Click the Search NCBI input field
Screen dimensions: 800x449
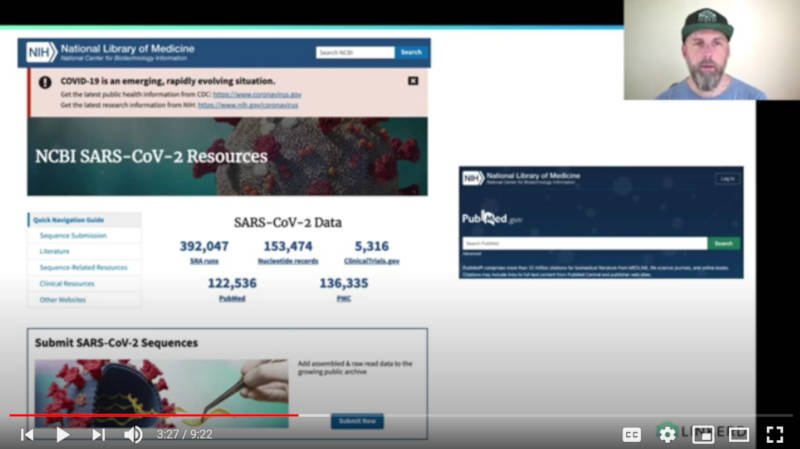click(355, 53)
